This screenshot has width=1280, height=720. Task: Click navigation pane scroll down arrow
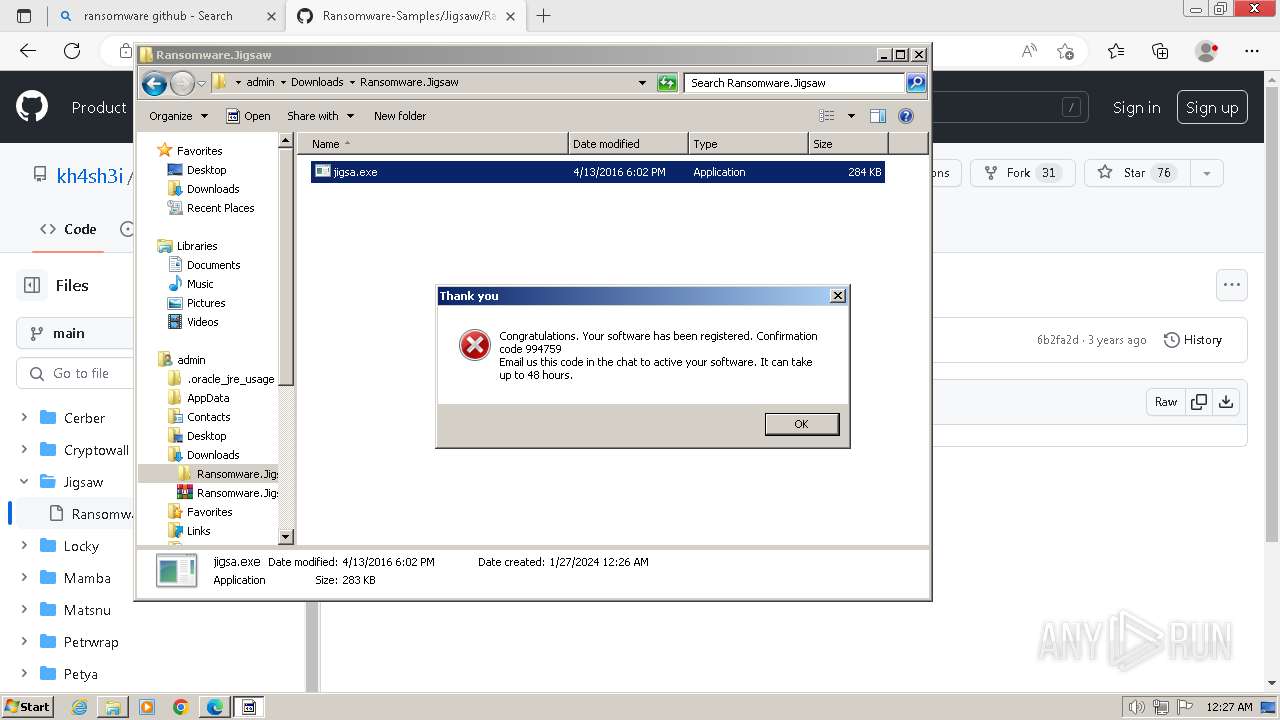286,537
